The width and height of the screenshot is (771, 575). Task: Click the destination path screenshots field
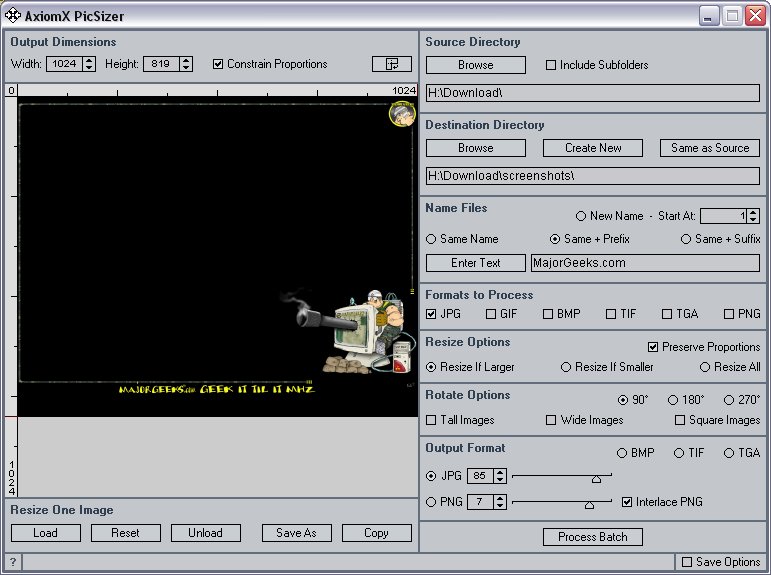tap(593, 176)
